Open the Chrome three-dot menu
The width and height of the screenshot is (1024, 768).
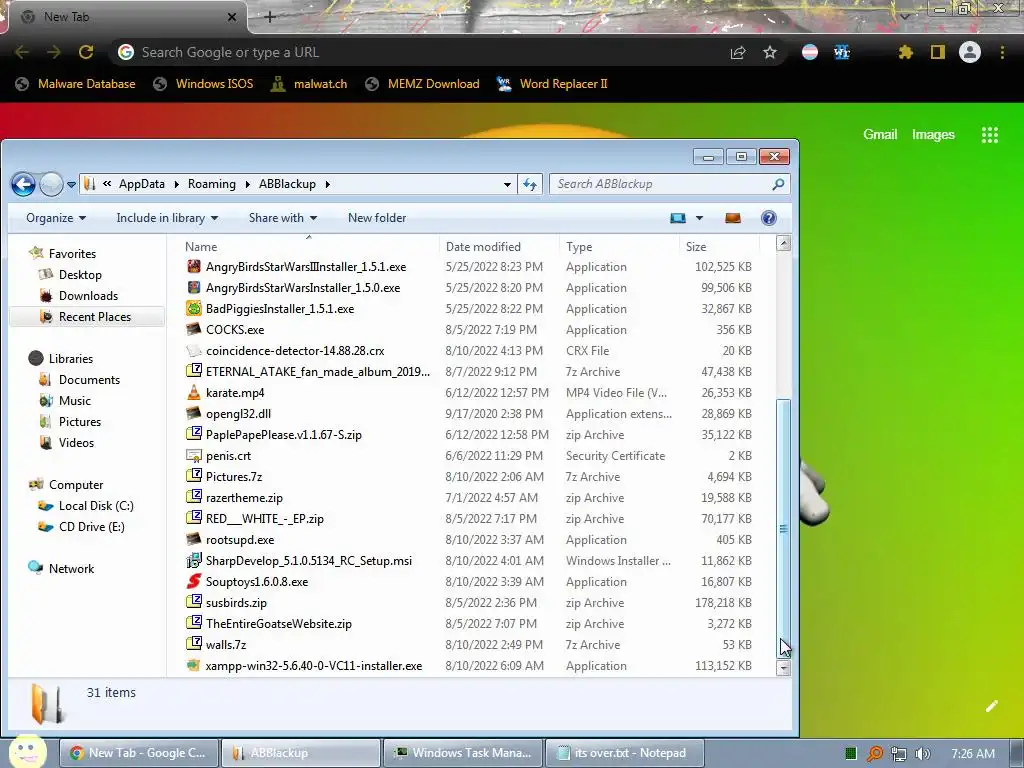point(1002,52)
